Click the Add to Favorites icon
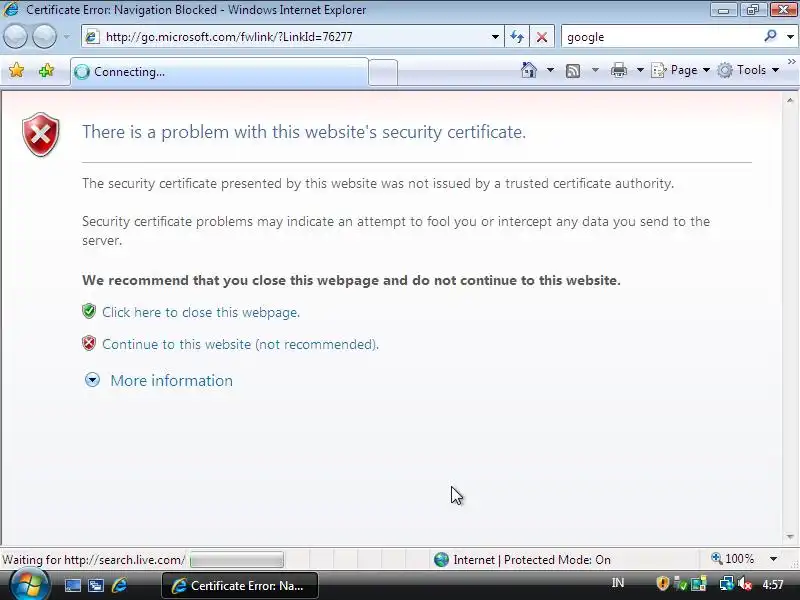This screenshot has width=800, height=600. point(46,70)
